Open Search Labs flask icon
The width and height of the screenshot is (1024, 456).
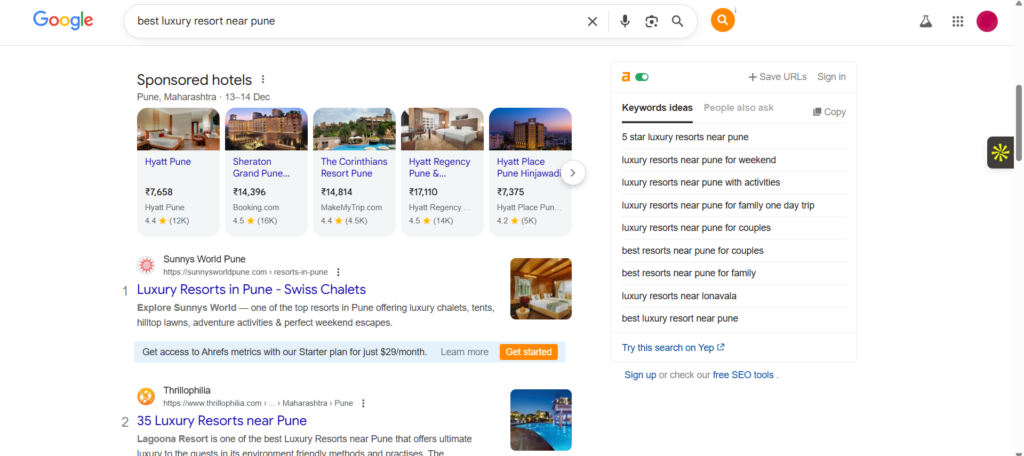point(925,21)
